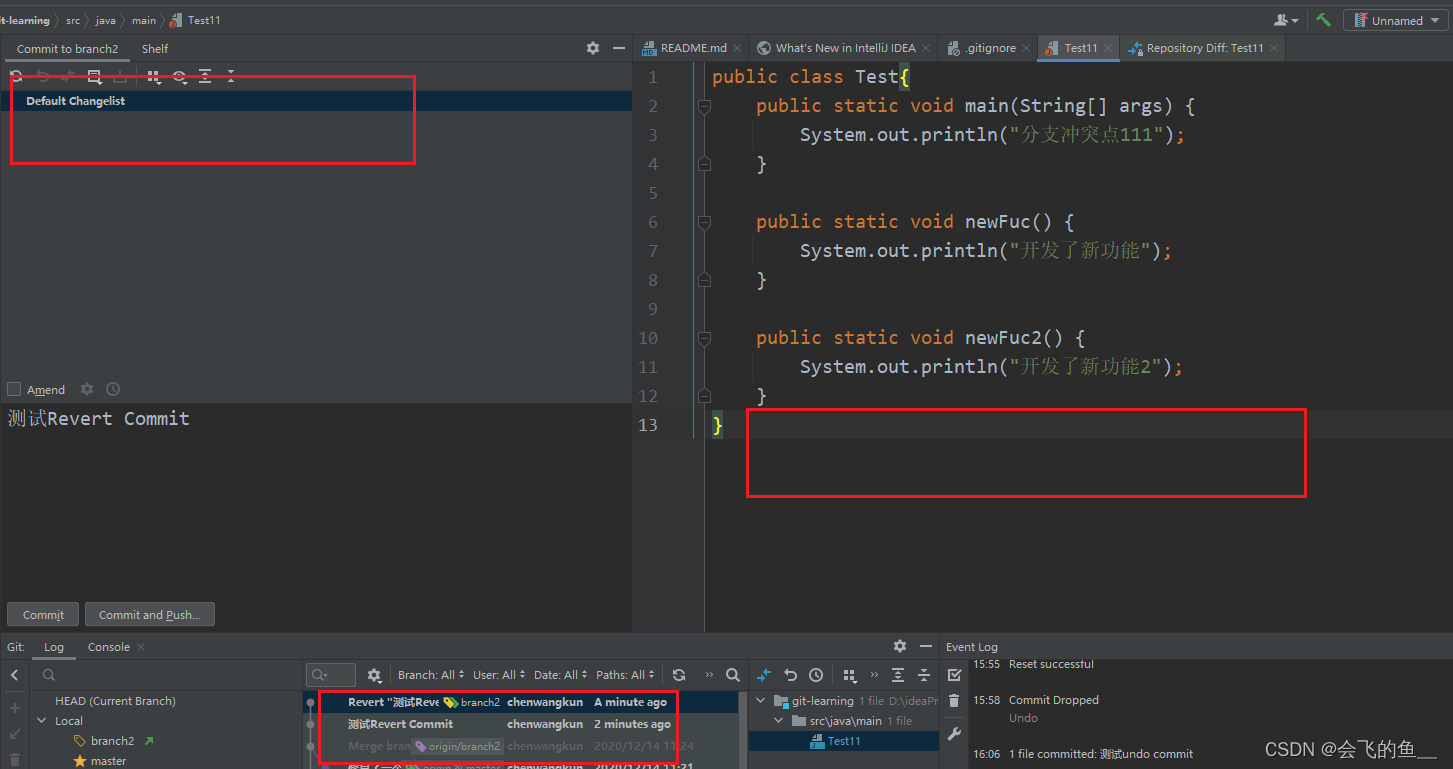Click Event Log wrench settings icon
This screenshot has width=1453, height=769.
(954, 734)
